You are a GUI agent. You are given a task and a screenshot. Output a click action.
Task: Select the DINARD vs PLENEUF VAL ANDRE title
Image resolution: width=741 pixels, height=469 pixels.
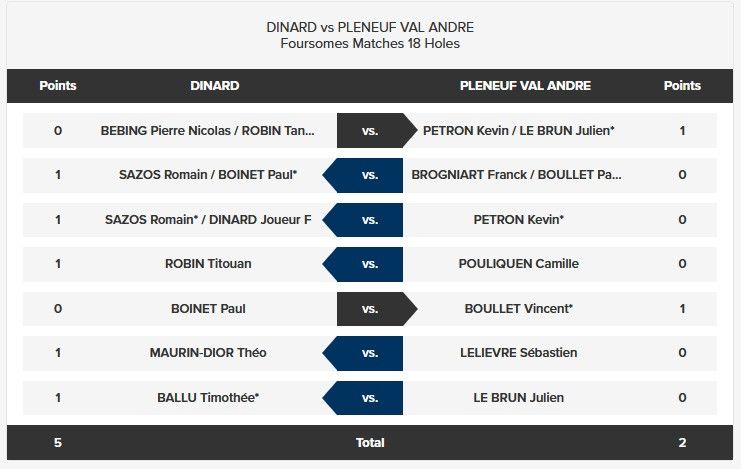click(x=370, y=27)
